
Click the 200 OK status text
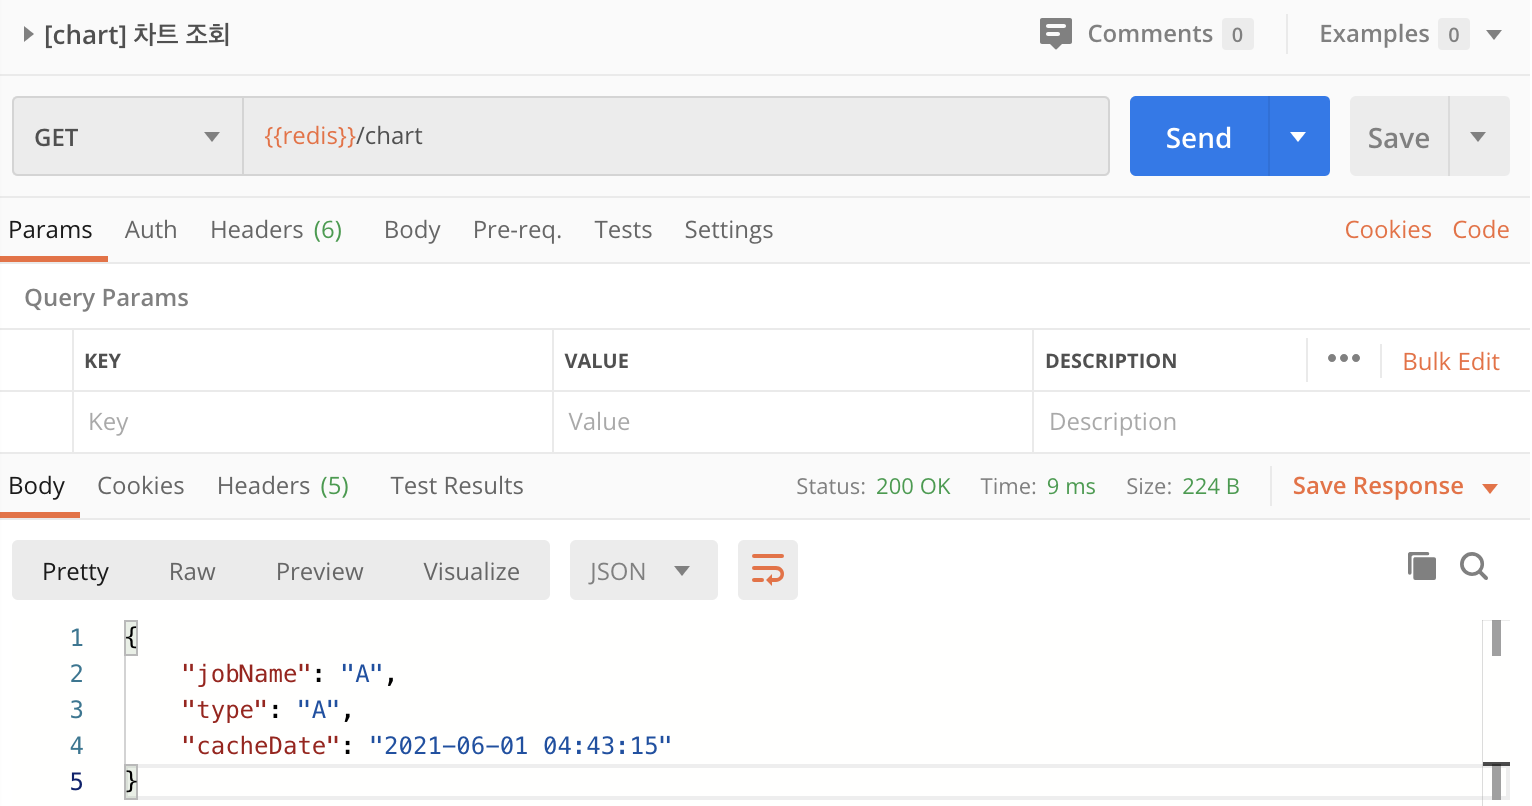tap(913, 486)
